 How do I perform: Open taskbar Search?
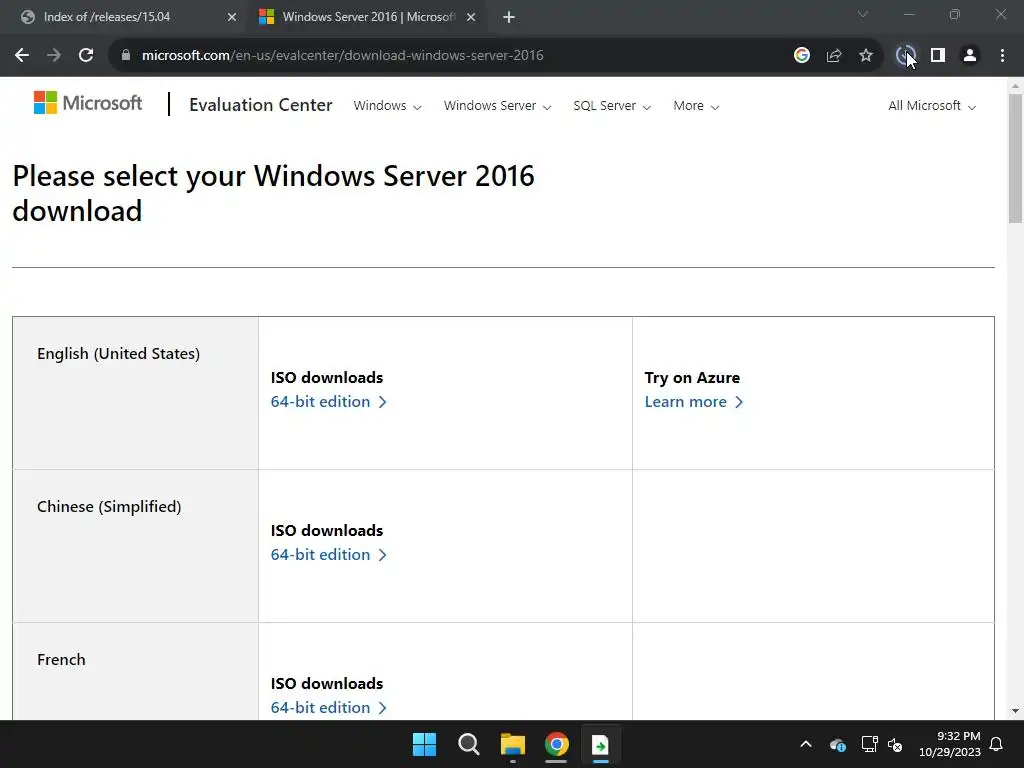tap(468, 744)
